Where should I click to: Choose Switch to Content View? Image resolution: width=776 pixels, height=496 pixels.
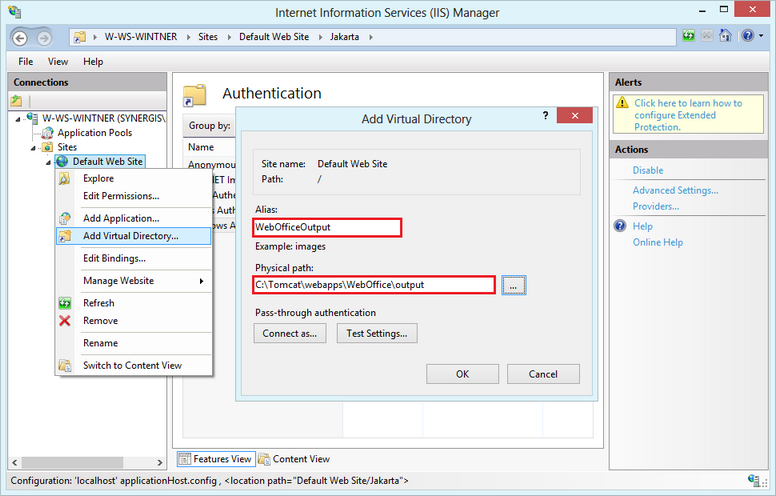(134, 365)
